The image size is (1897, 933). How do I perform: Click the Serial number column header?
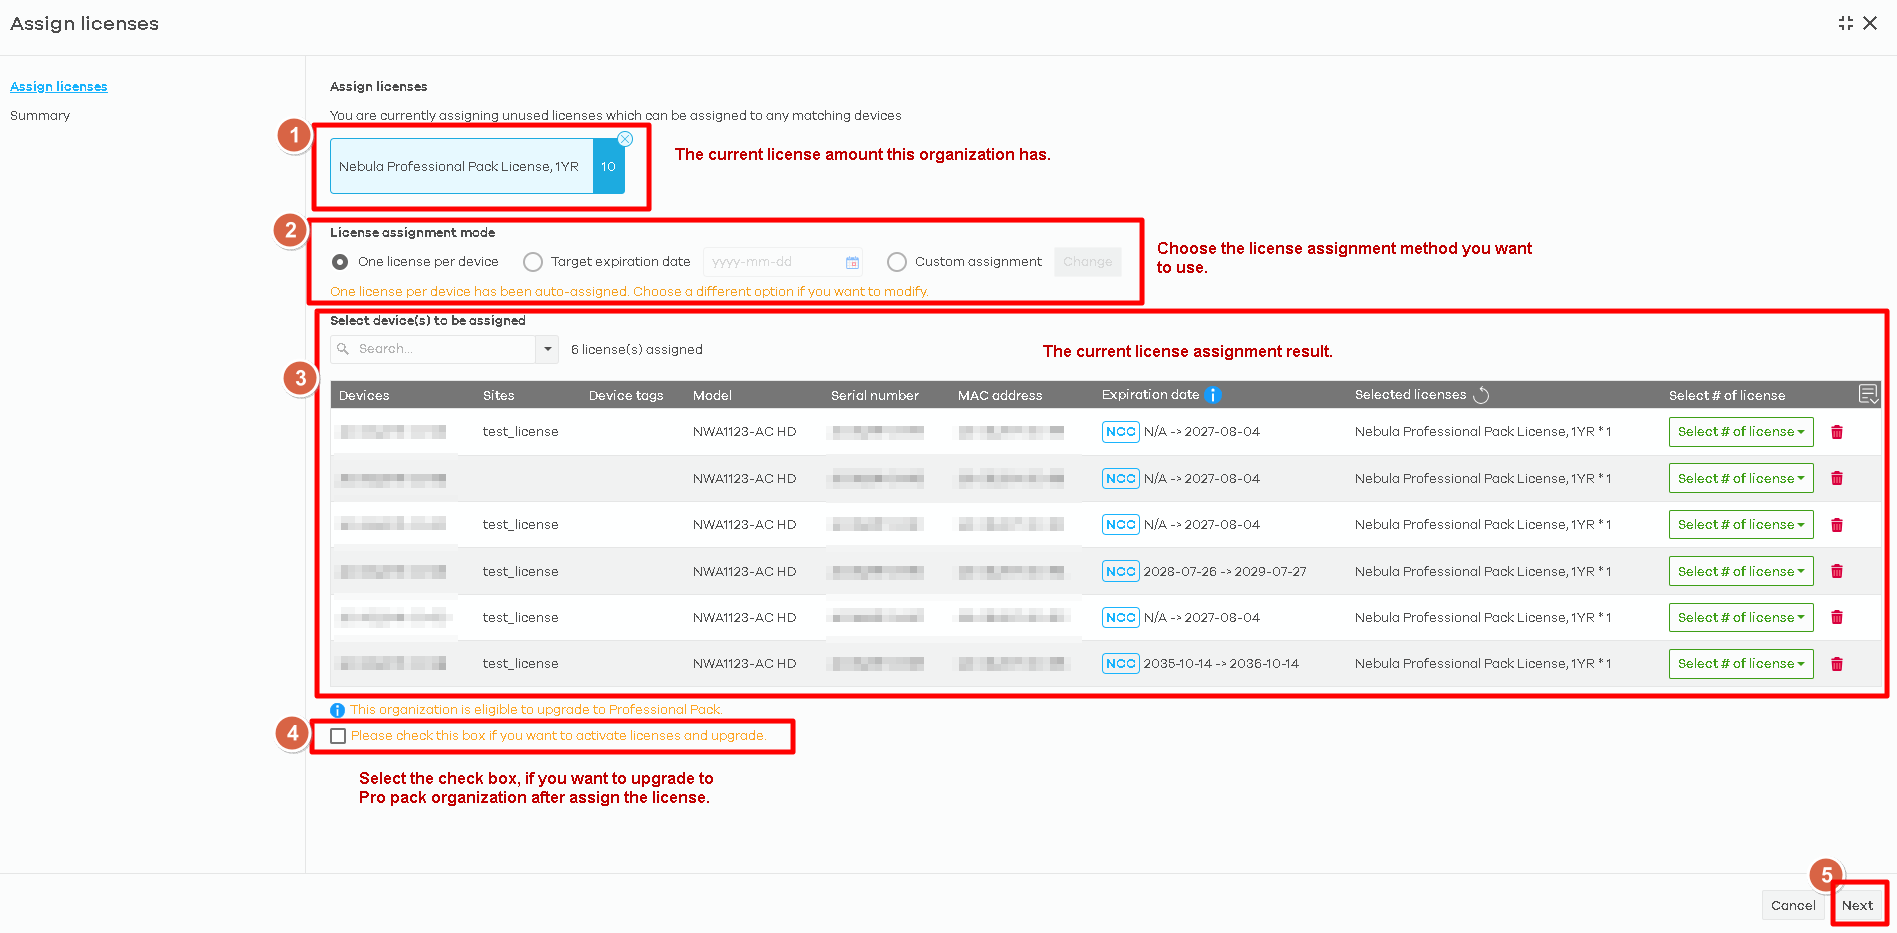[875, 395]
